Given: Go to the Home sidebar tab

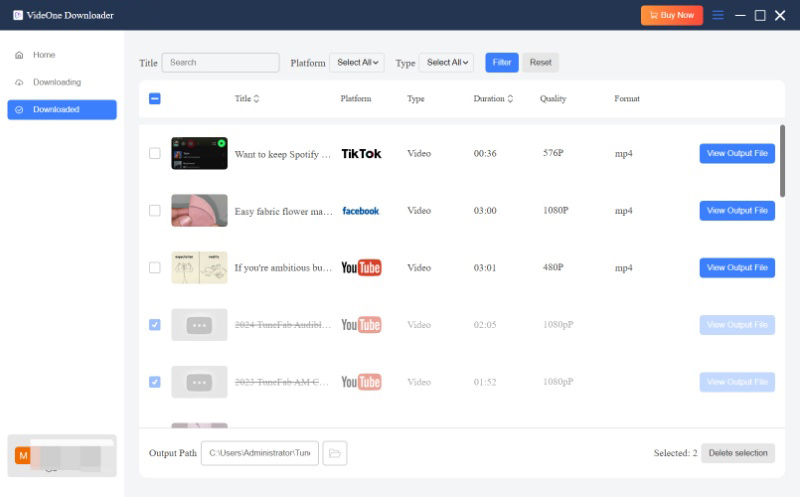Looking at the screenshot, I should tap(44, 55).
